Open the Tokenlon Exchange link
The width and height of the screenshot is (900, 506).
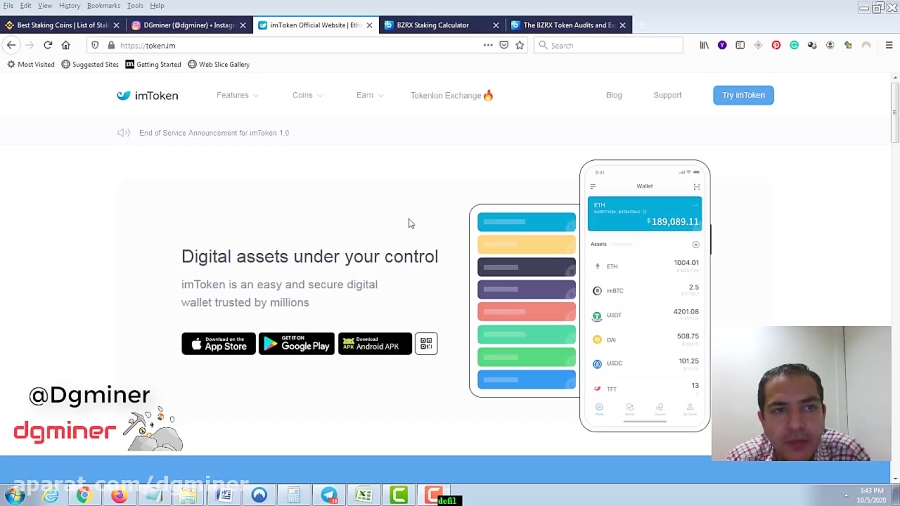coord(452,95)
